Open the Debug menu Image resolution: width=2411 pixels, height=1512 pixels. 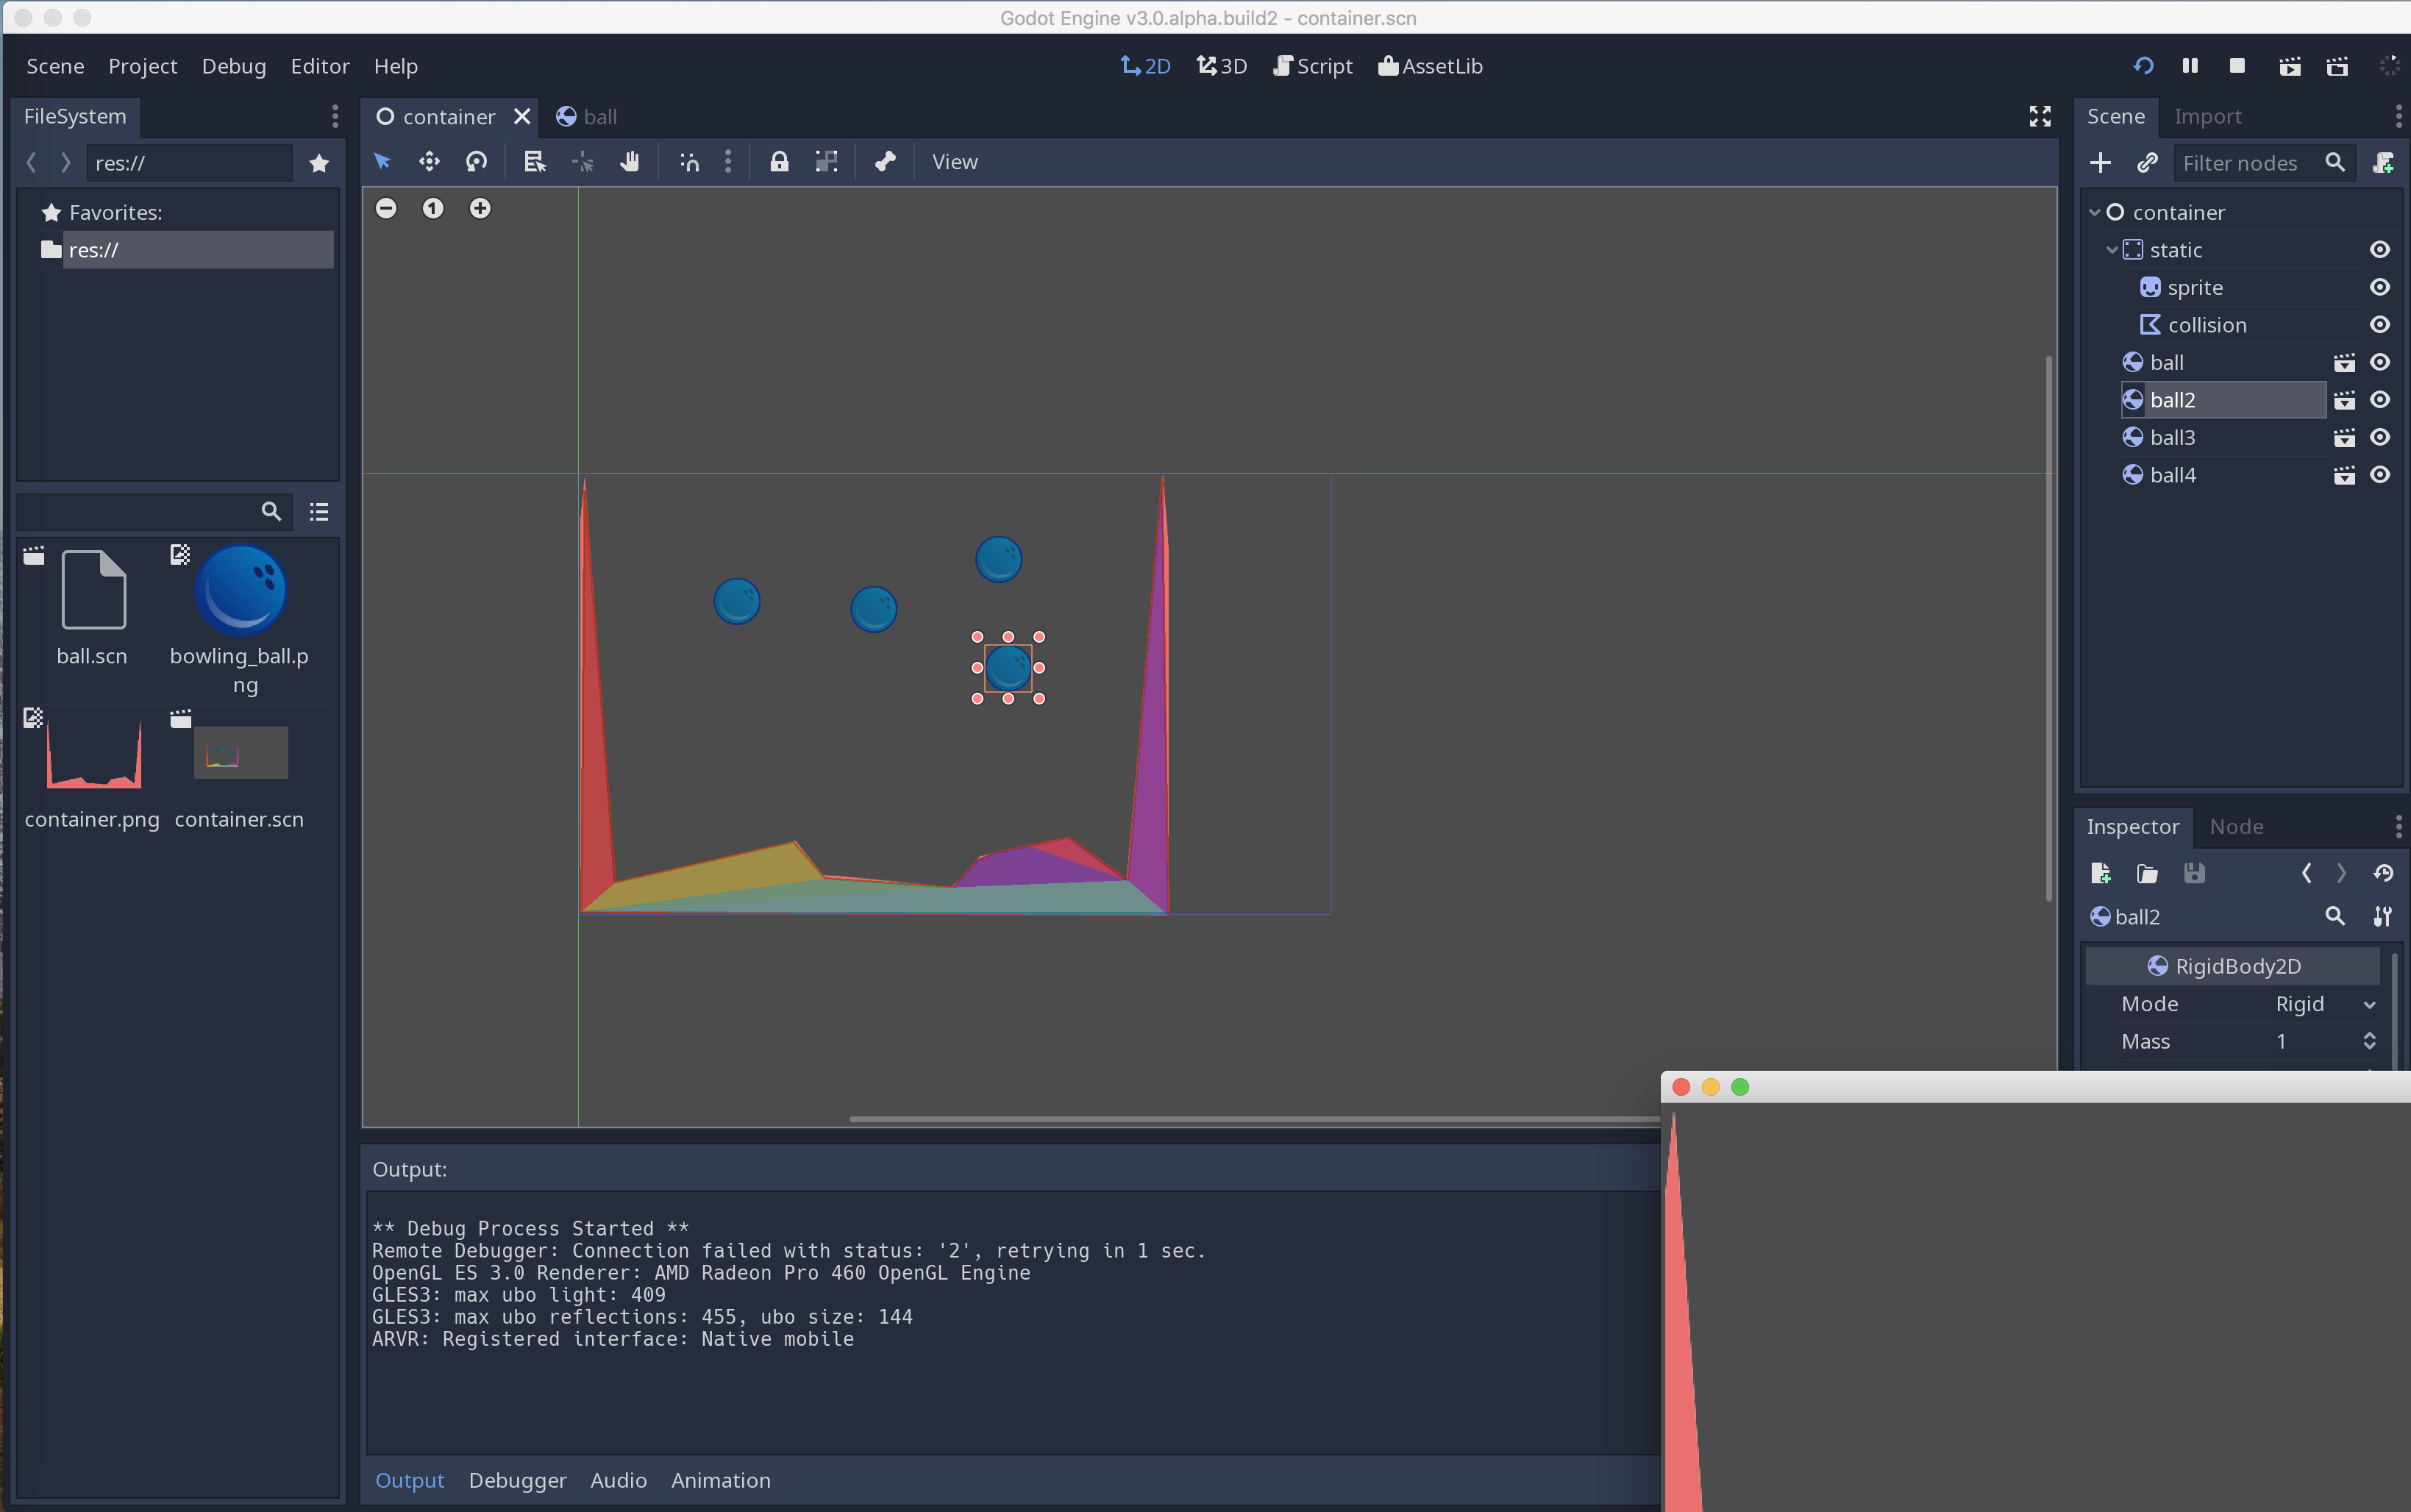234,66
